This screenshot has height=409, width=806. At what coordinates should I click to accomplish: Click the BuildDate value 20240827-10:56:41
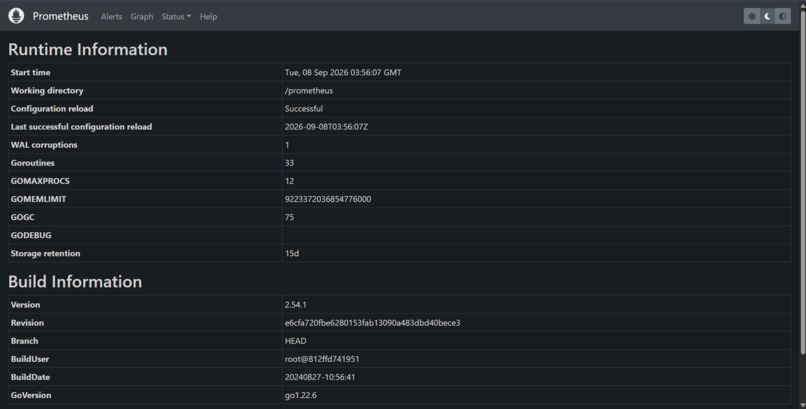pos(320,377)
